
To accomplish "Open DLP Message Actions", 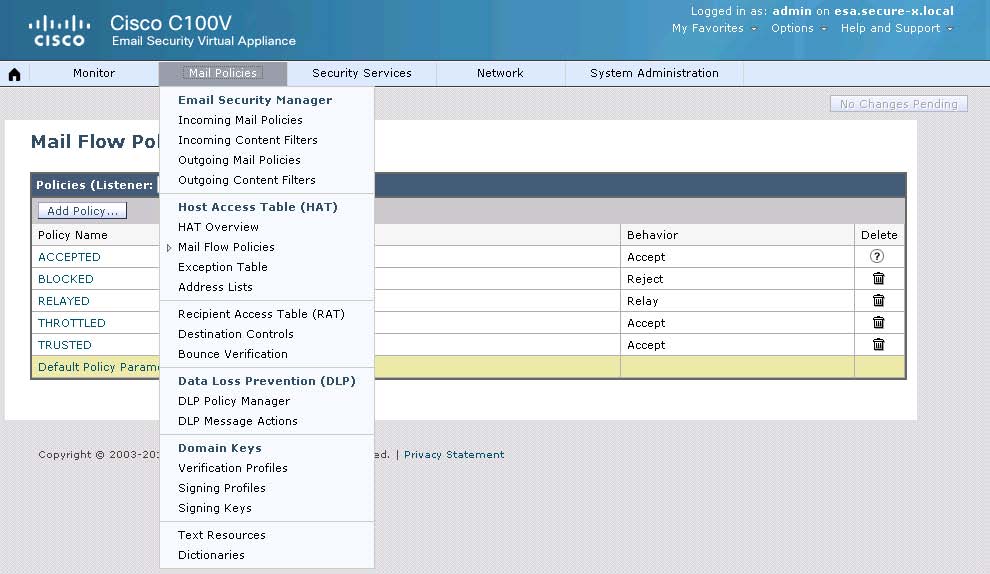I will pyautogui.click(x=237, y=421).
